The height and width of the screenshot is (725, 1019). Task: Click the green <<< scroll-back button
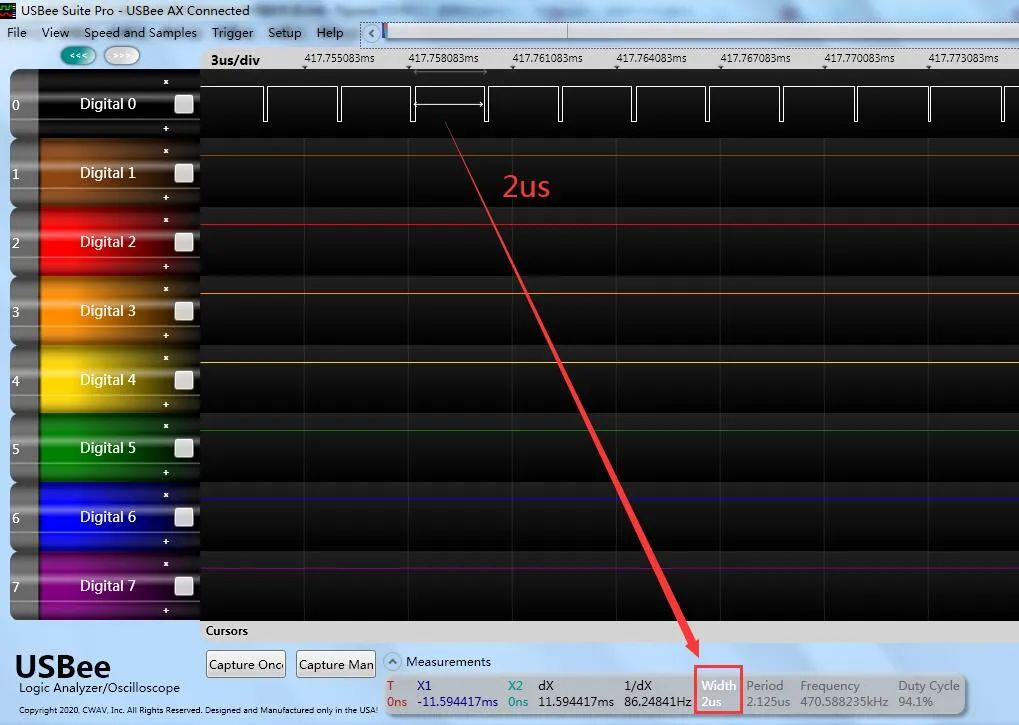coord(78,56)
